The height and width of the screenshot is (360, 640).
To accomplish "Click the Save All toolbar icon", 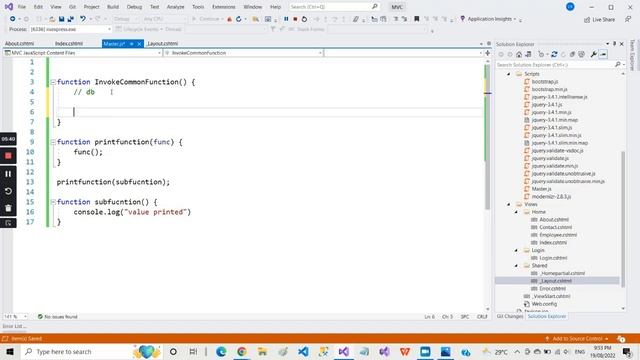I will [71, 19].
